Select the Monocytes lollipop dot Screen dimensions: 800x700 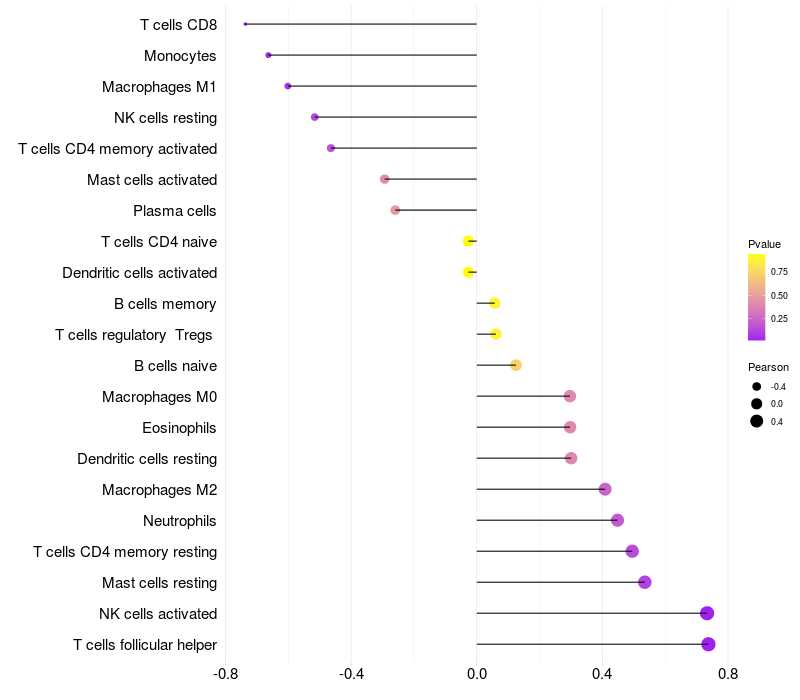[x=268, y=55]
